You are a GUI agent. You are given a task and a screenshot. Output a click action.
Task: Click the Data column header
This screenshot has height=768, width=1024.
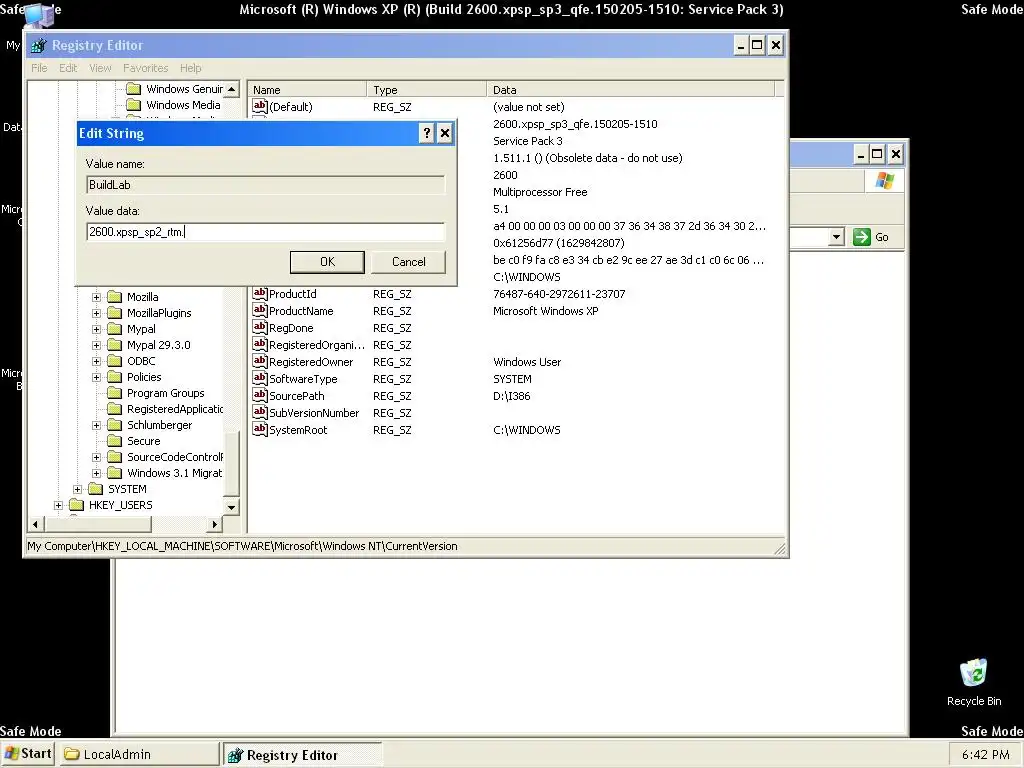click(630, 89)
